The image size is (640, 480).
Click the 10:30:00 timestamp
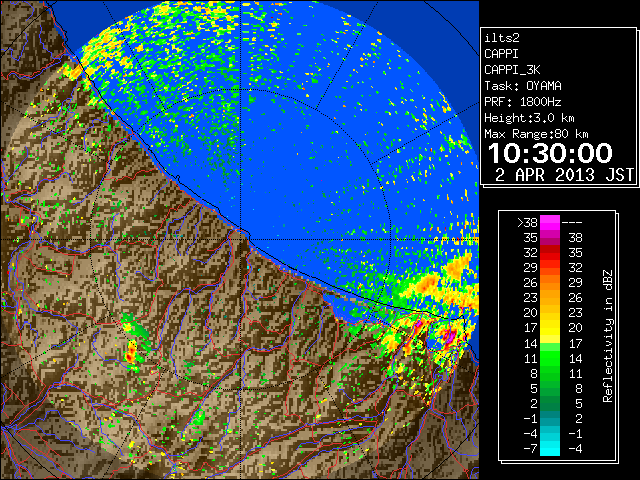[550, 153]
